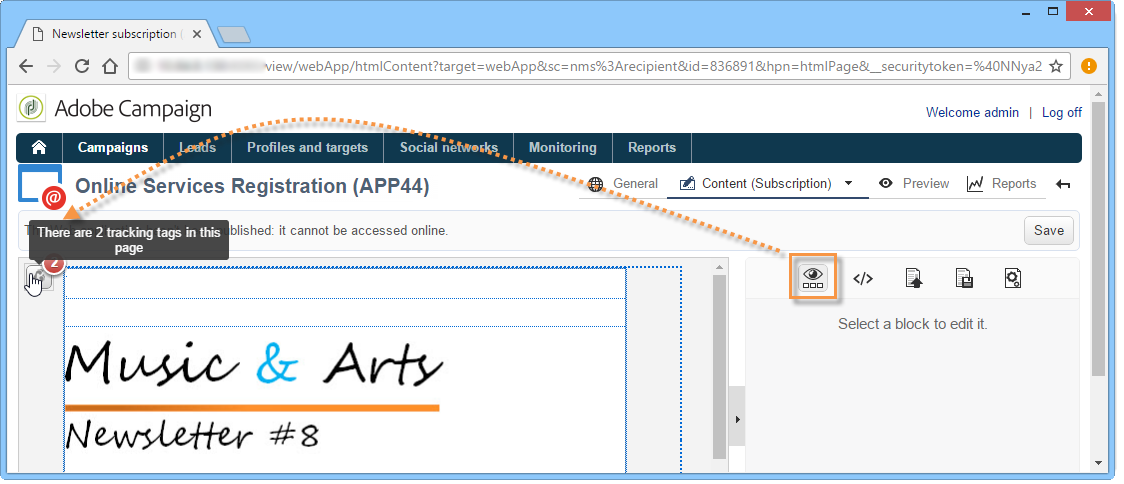1124x484 pixels.
Task: Open the Social networks menu
Action: [x=449, y=148]
